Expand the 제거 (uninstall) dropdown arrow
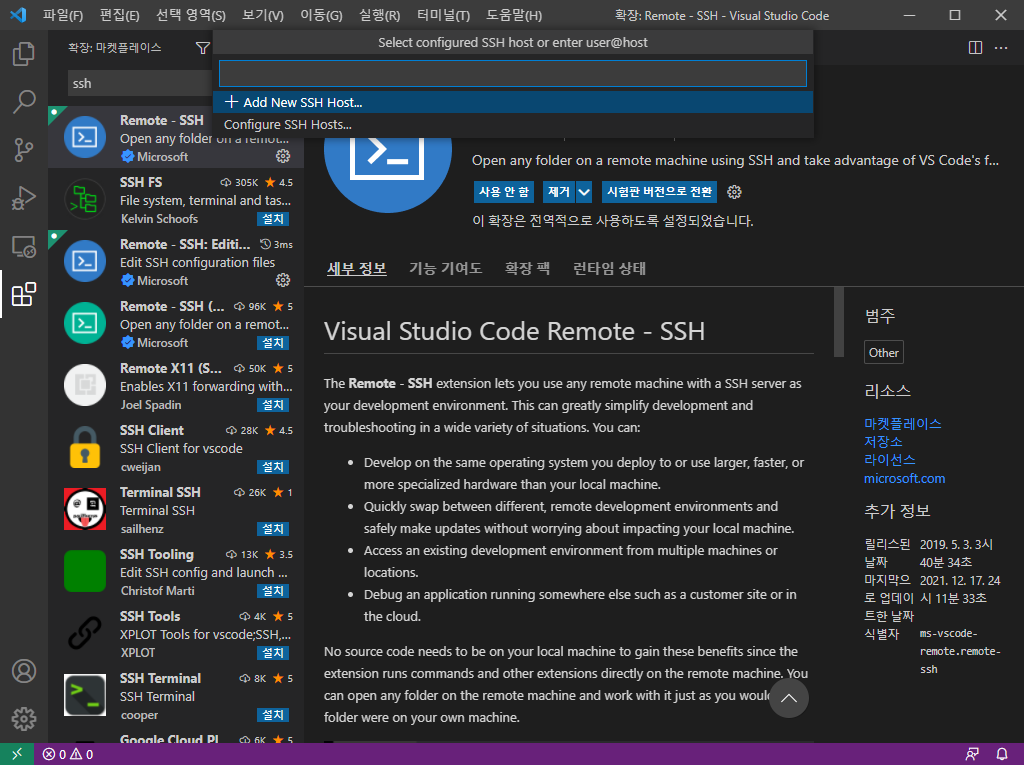Image resolution: width=1024 pixels, height=765 pixels. [x=584, y=192]
